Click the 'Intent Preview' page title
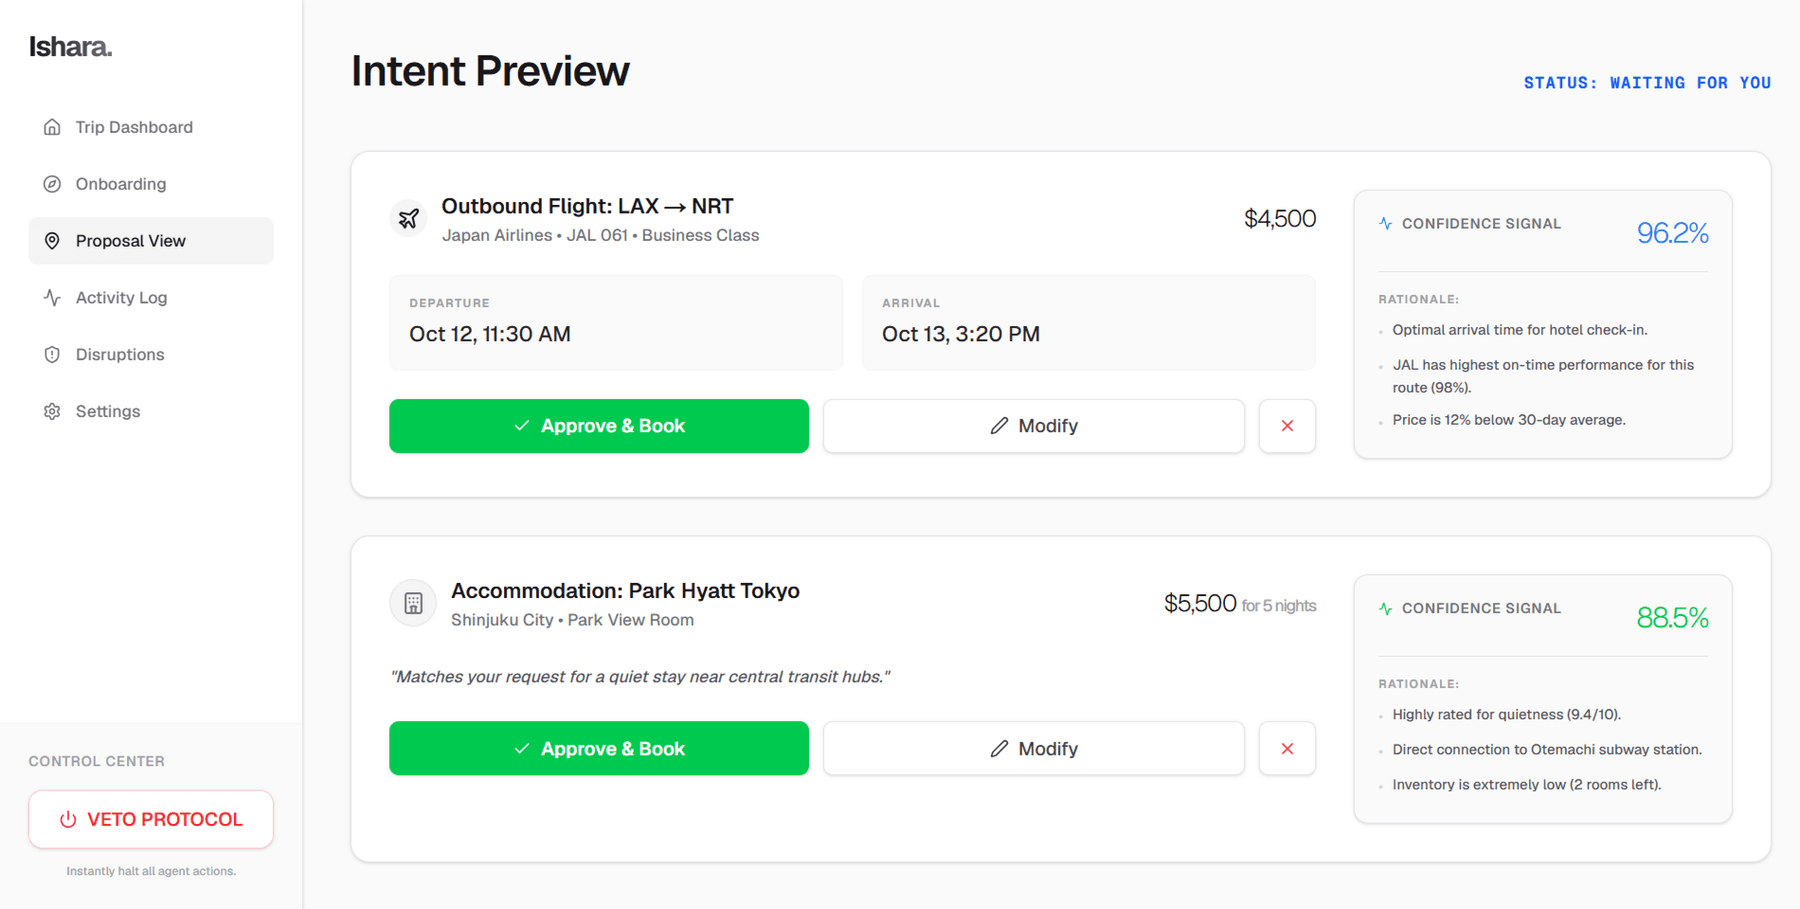Image resolution: width=1800 pixels, height=909 pixels. (x=490, y=71)
